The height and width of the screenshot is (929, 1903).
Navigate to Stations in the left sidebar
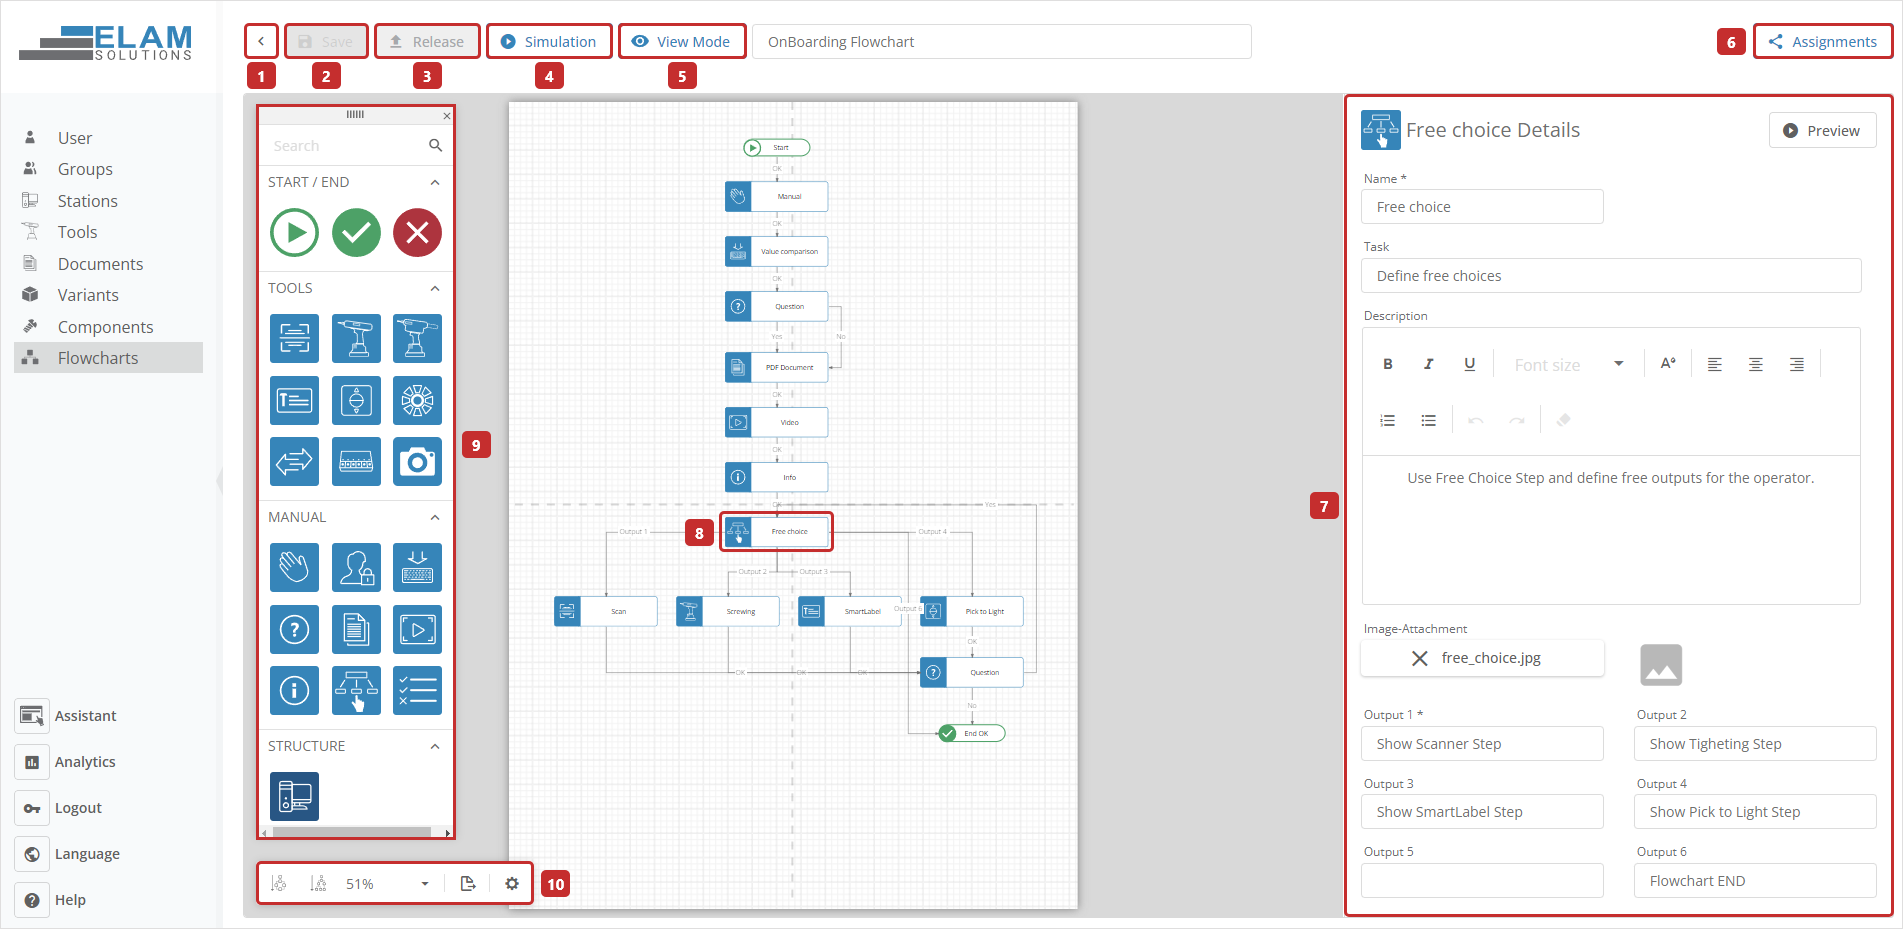[x=87, y=200]
